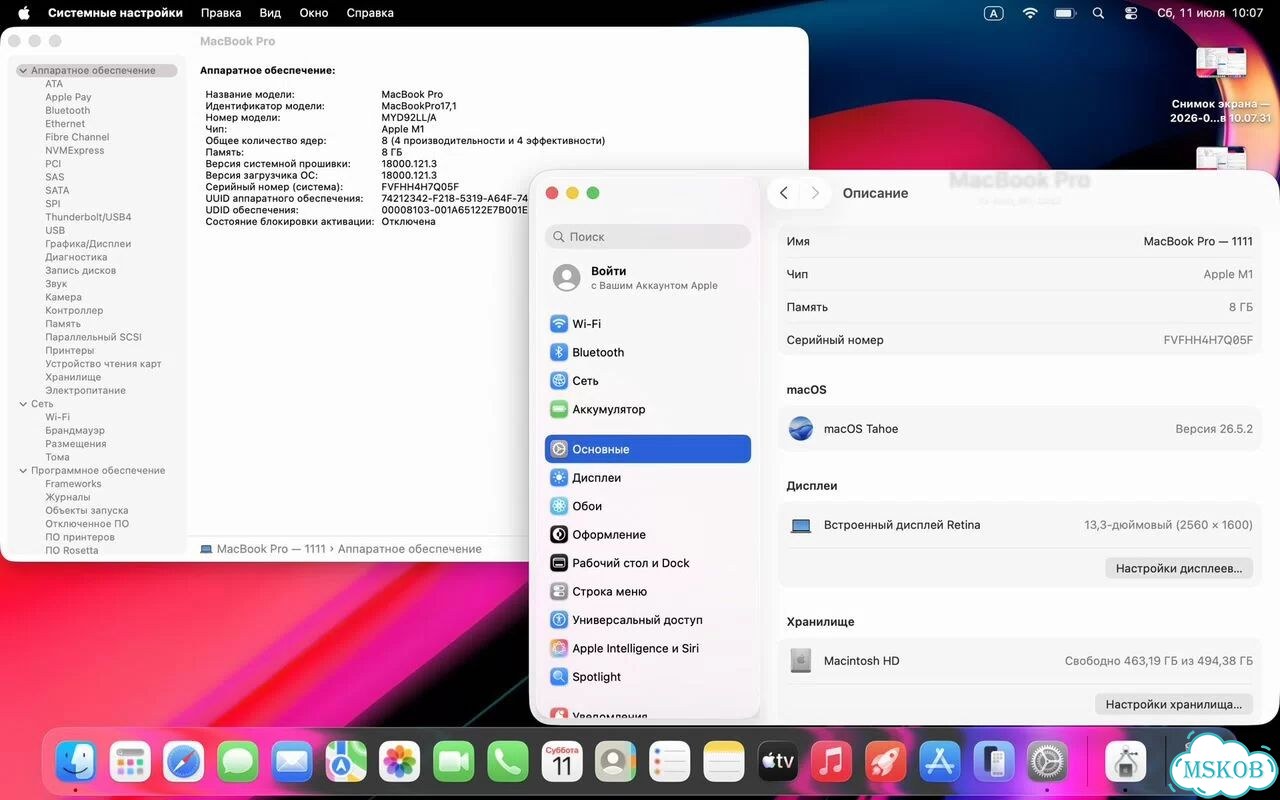Click the Настройки хранилища… button
This screenshot has height=800, width=1280.
click(1173, 704)
